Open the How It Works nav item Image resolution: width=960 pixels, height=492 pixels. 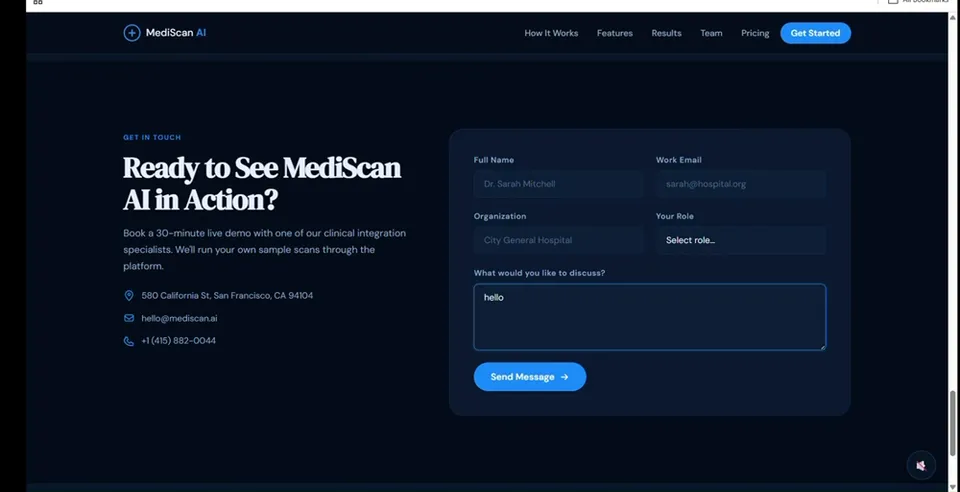pos(551,33)
